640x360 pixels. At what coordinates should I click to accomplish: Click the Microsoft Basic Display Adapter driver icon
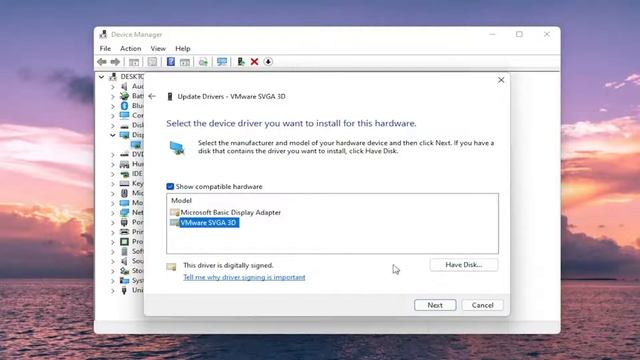[x=175, y=212]
